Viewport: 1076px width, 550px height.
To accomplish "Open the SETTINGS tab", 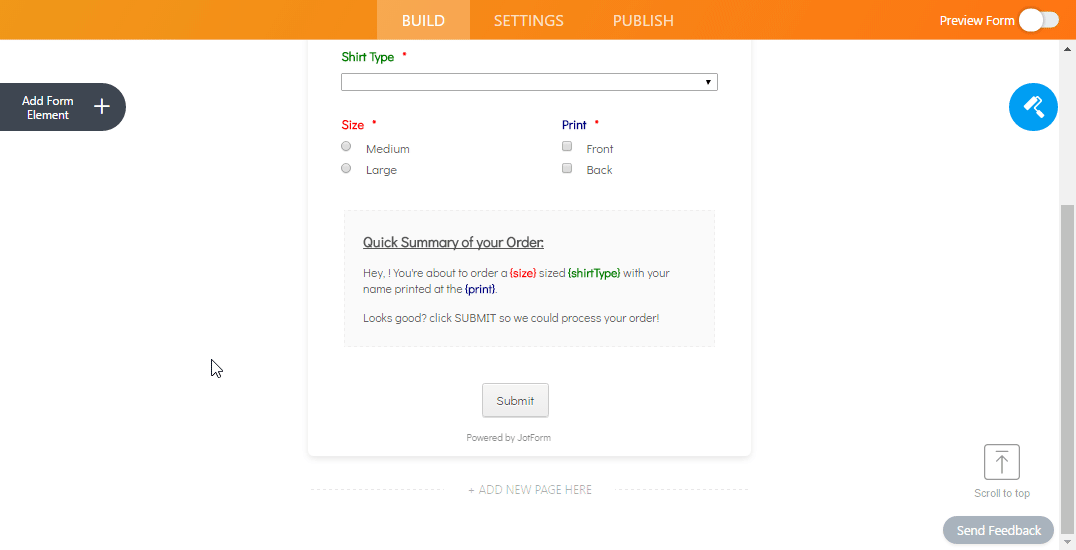I will click(528, 20).
